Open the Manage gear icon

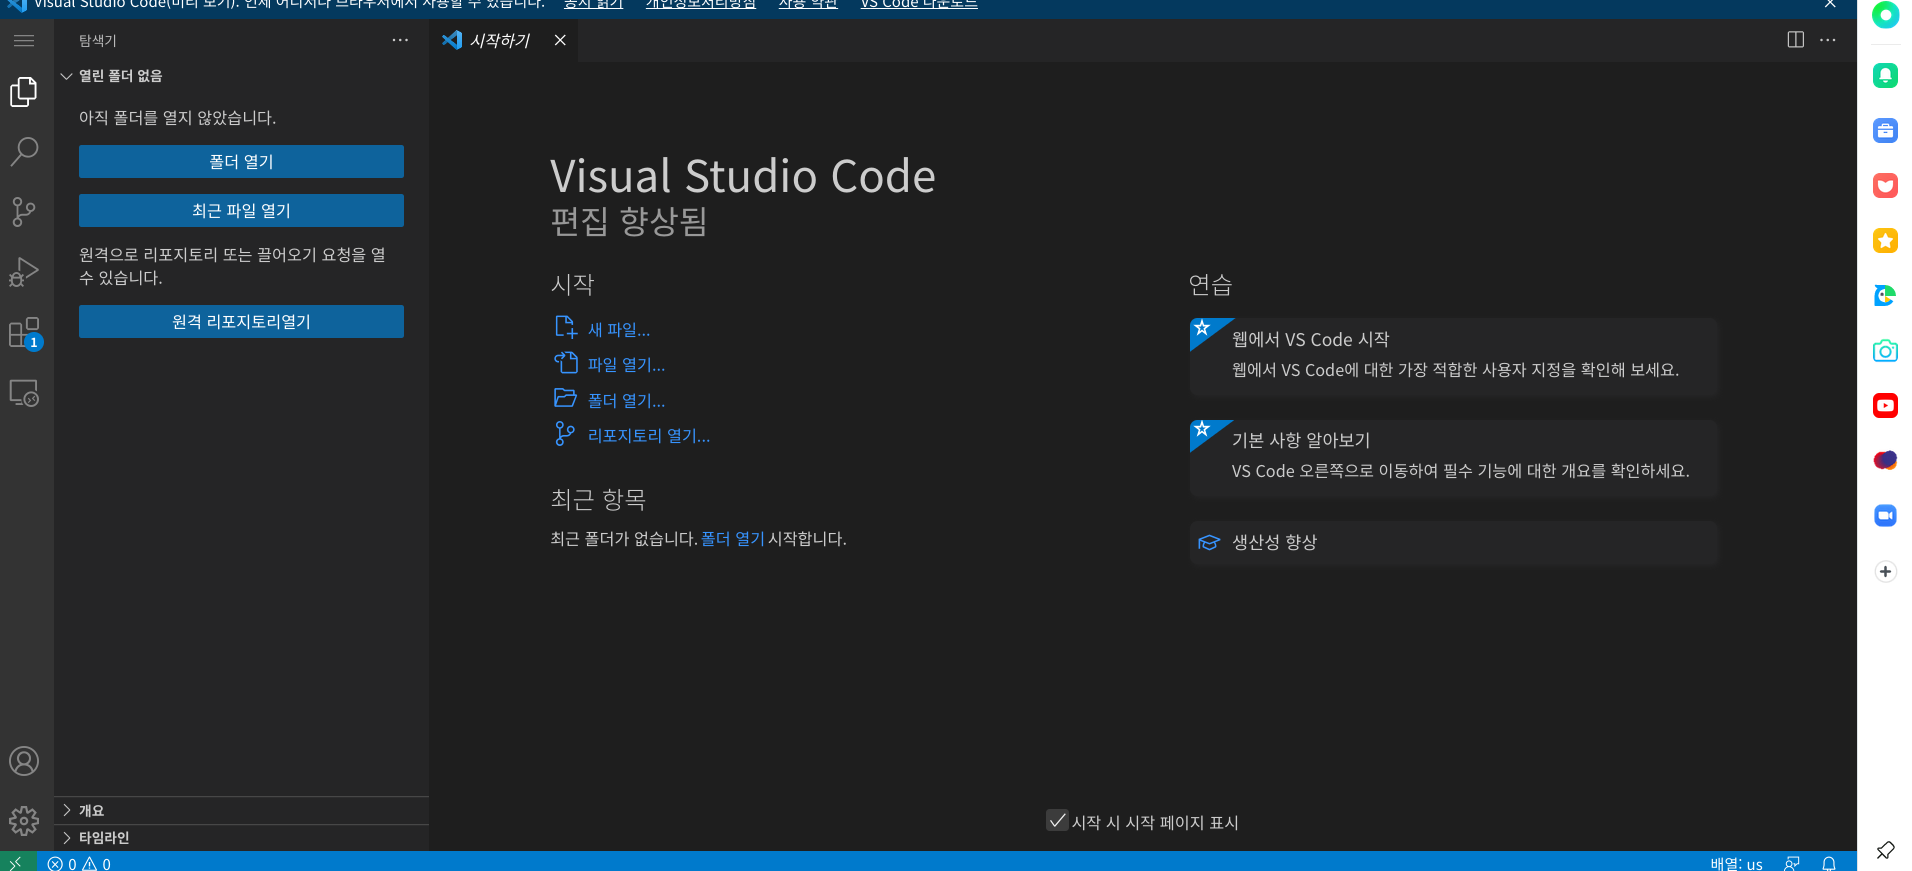pos(24,821)
